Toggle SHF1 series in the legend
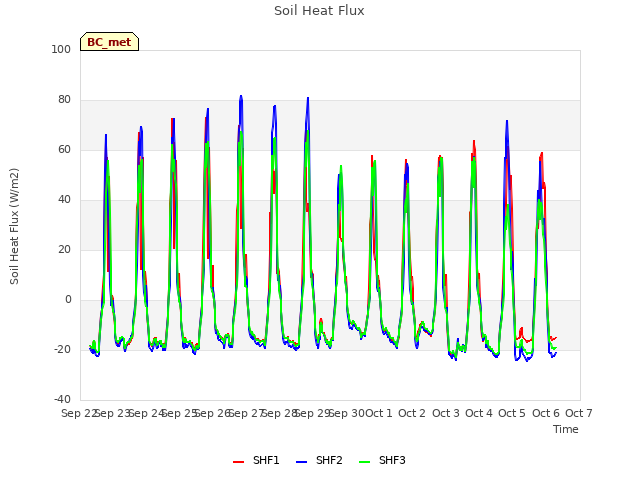 pyautogui.click(x=256, y=460)
